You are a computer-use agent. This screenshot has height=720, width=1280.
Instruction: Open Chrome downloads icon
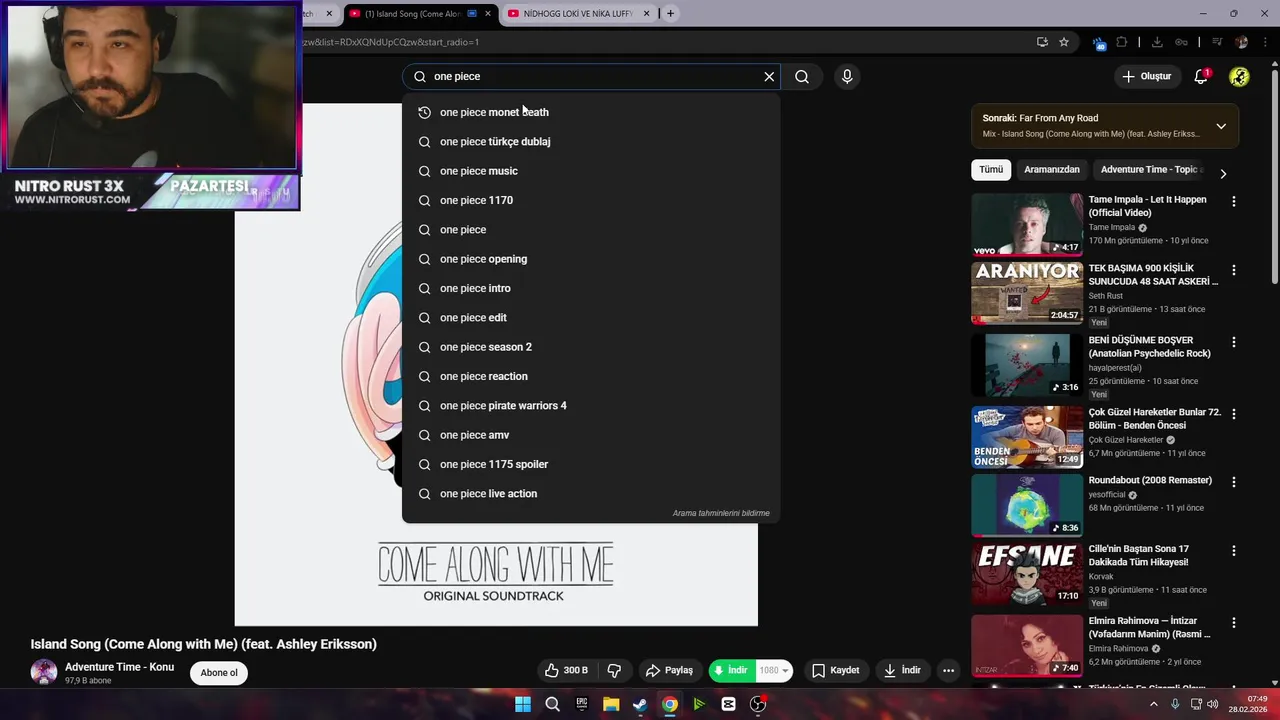1157,42
